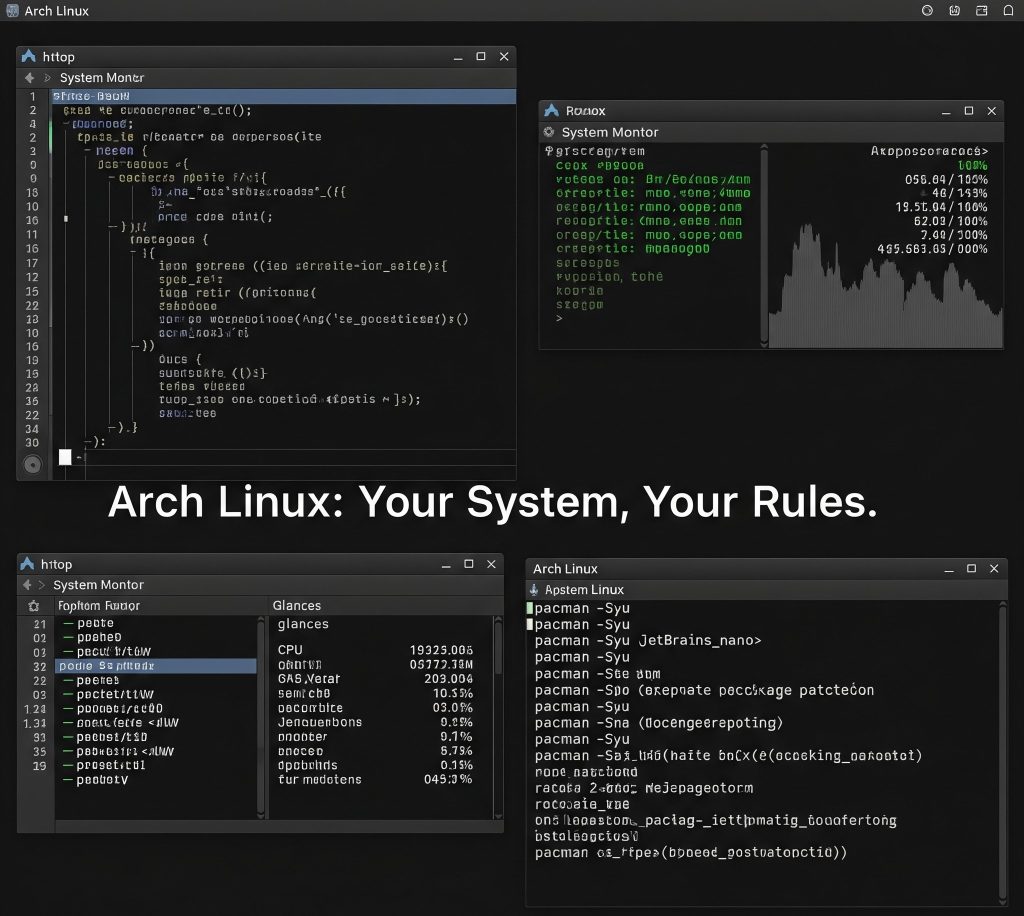The height and width of the screenshot is (916, 1024).
Task: Collapse the fold marker beside ').}' on line 34
Action: pos(112,428)
